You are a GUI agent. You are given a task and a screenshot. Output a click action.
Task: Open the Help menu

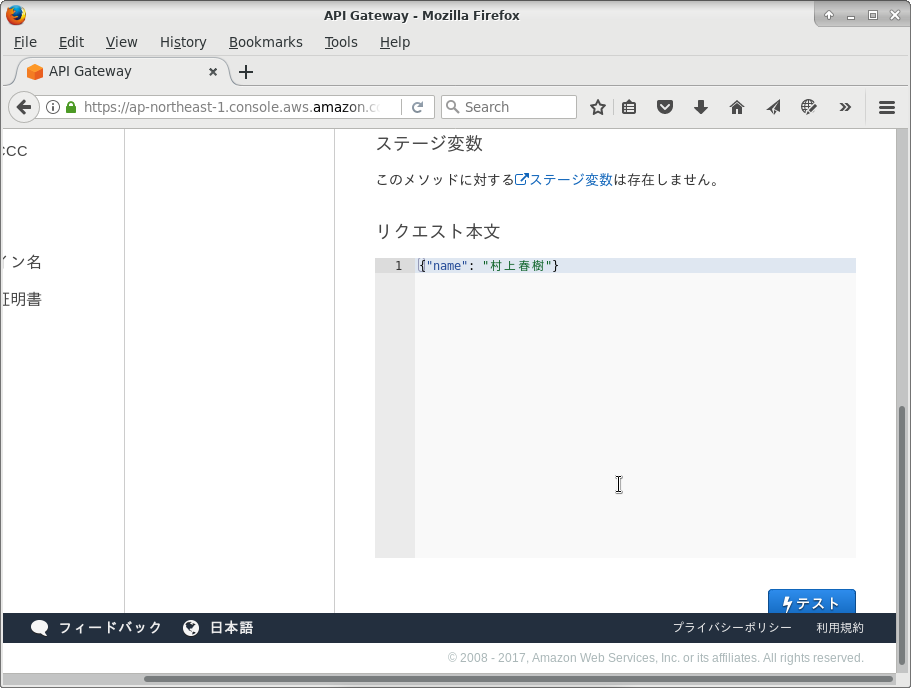395,42
